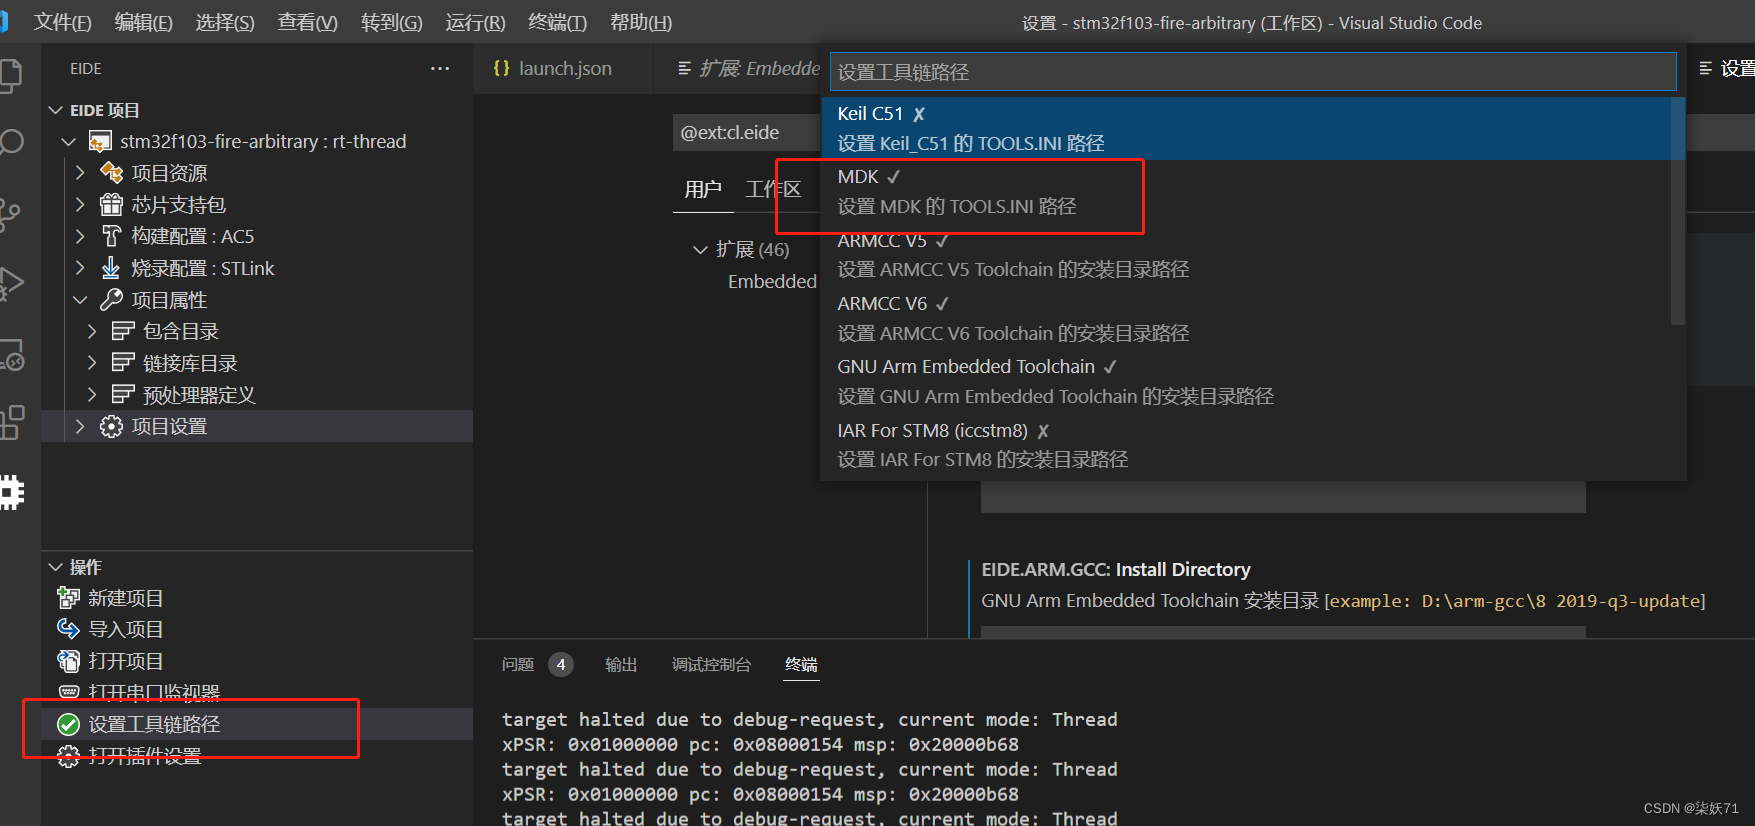Open the 编辑(E) menu

143,22
